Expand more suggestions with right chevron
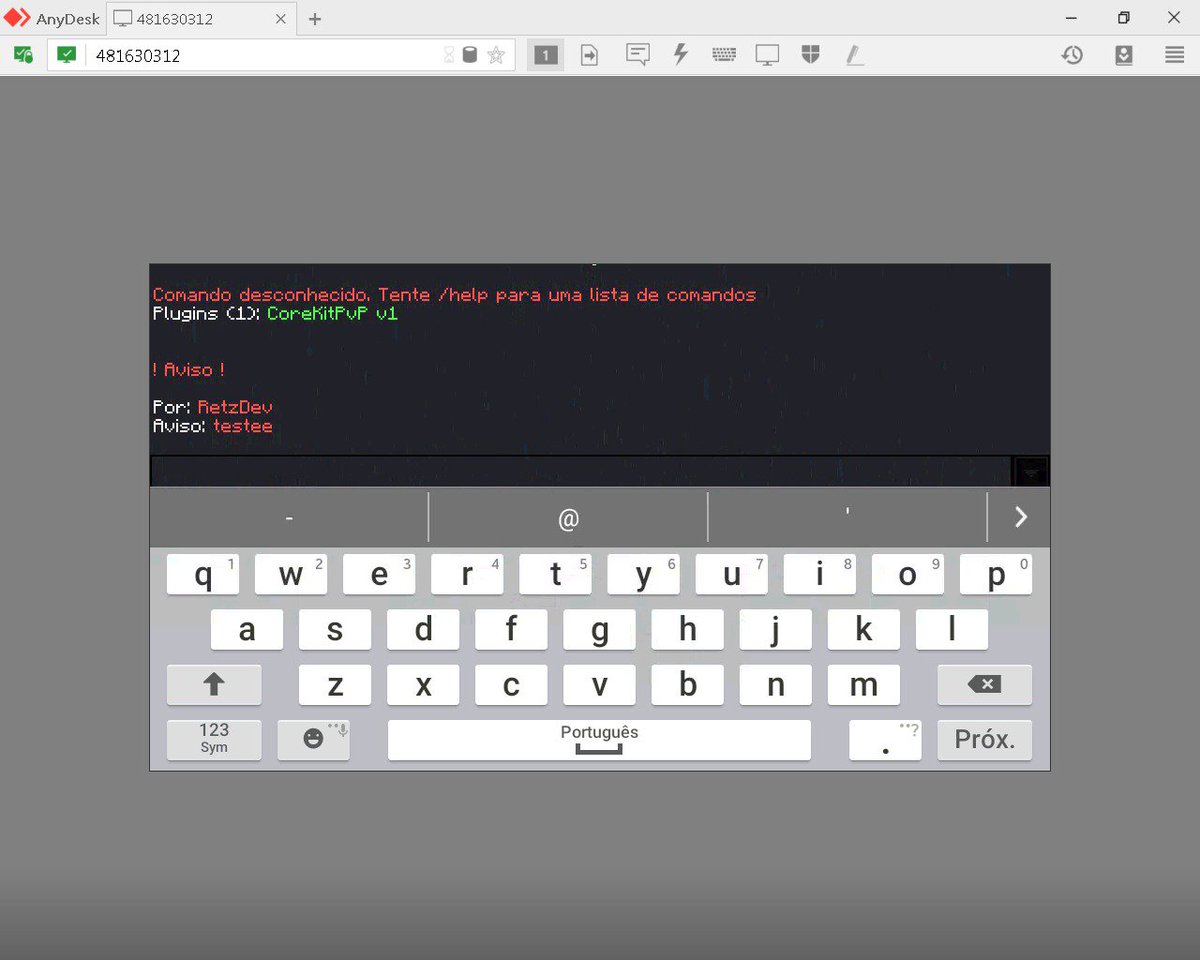 click(x=1020, y=517)
